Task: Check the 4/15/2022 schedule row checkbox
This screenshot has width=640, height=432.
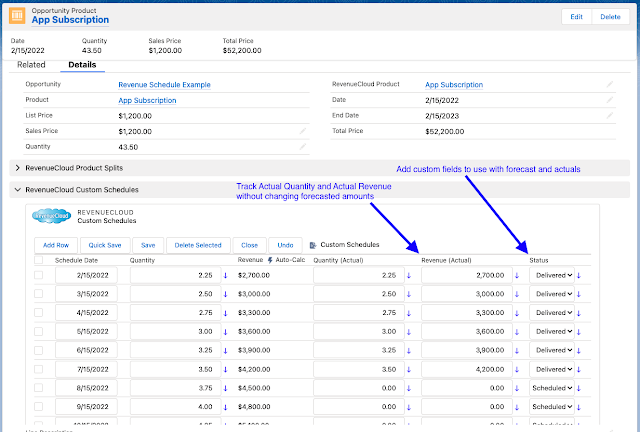Action: coord(38,312)
